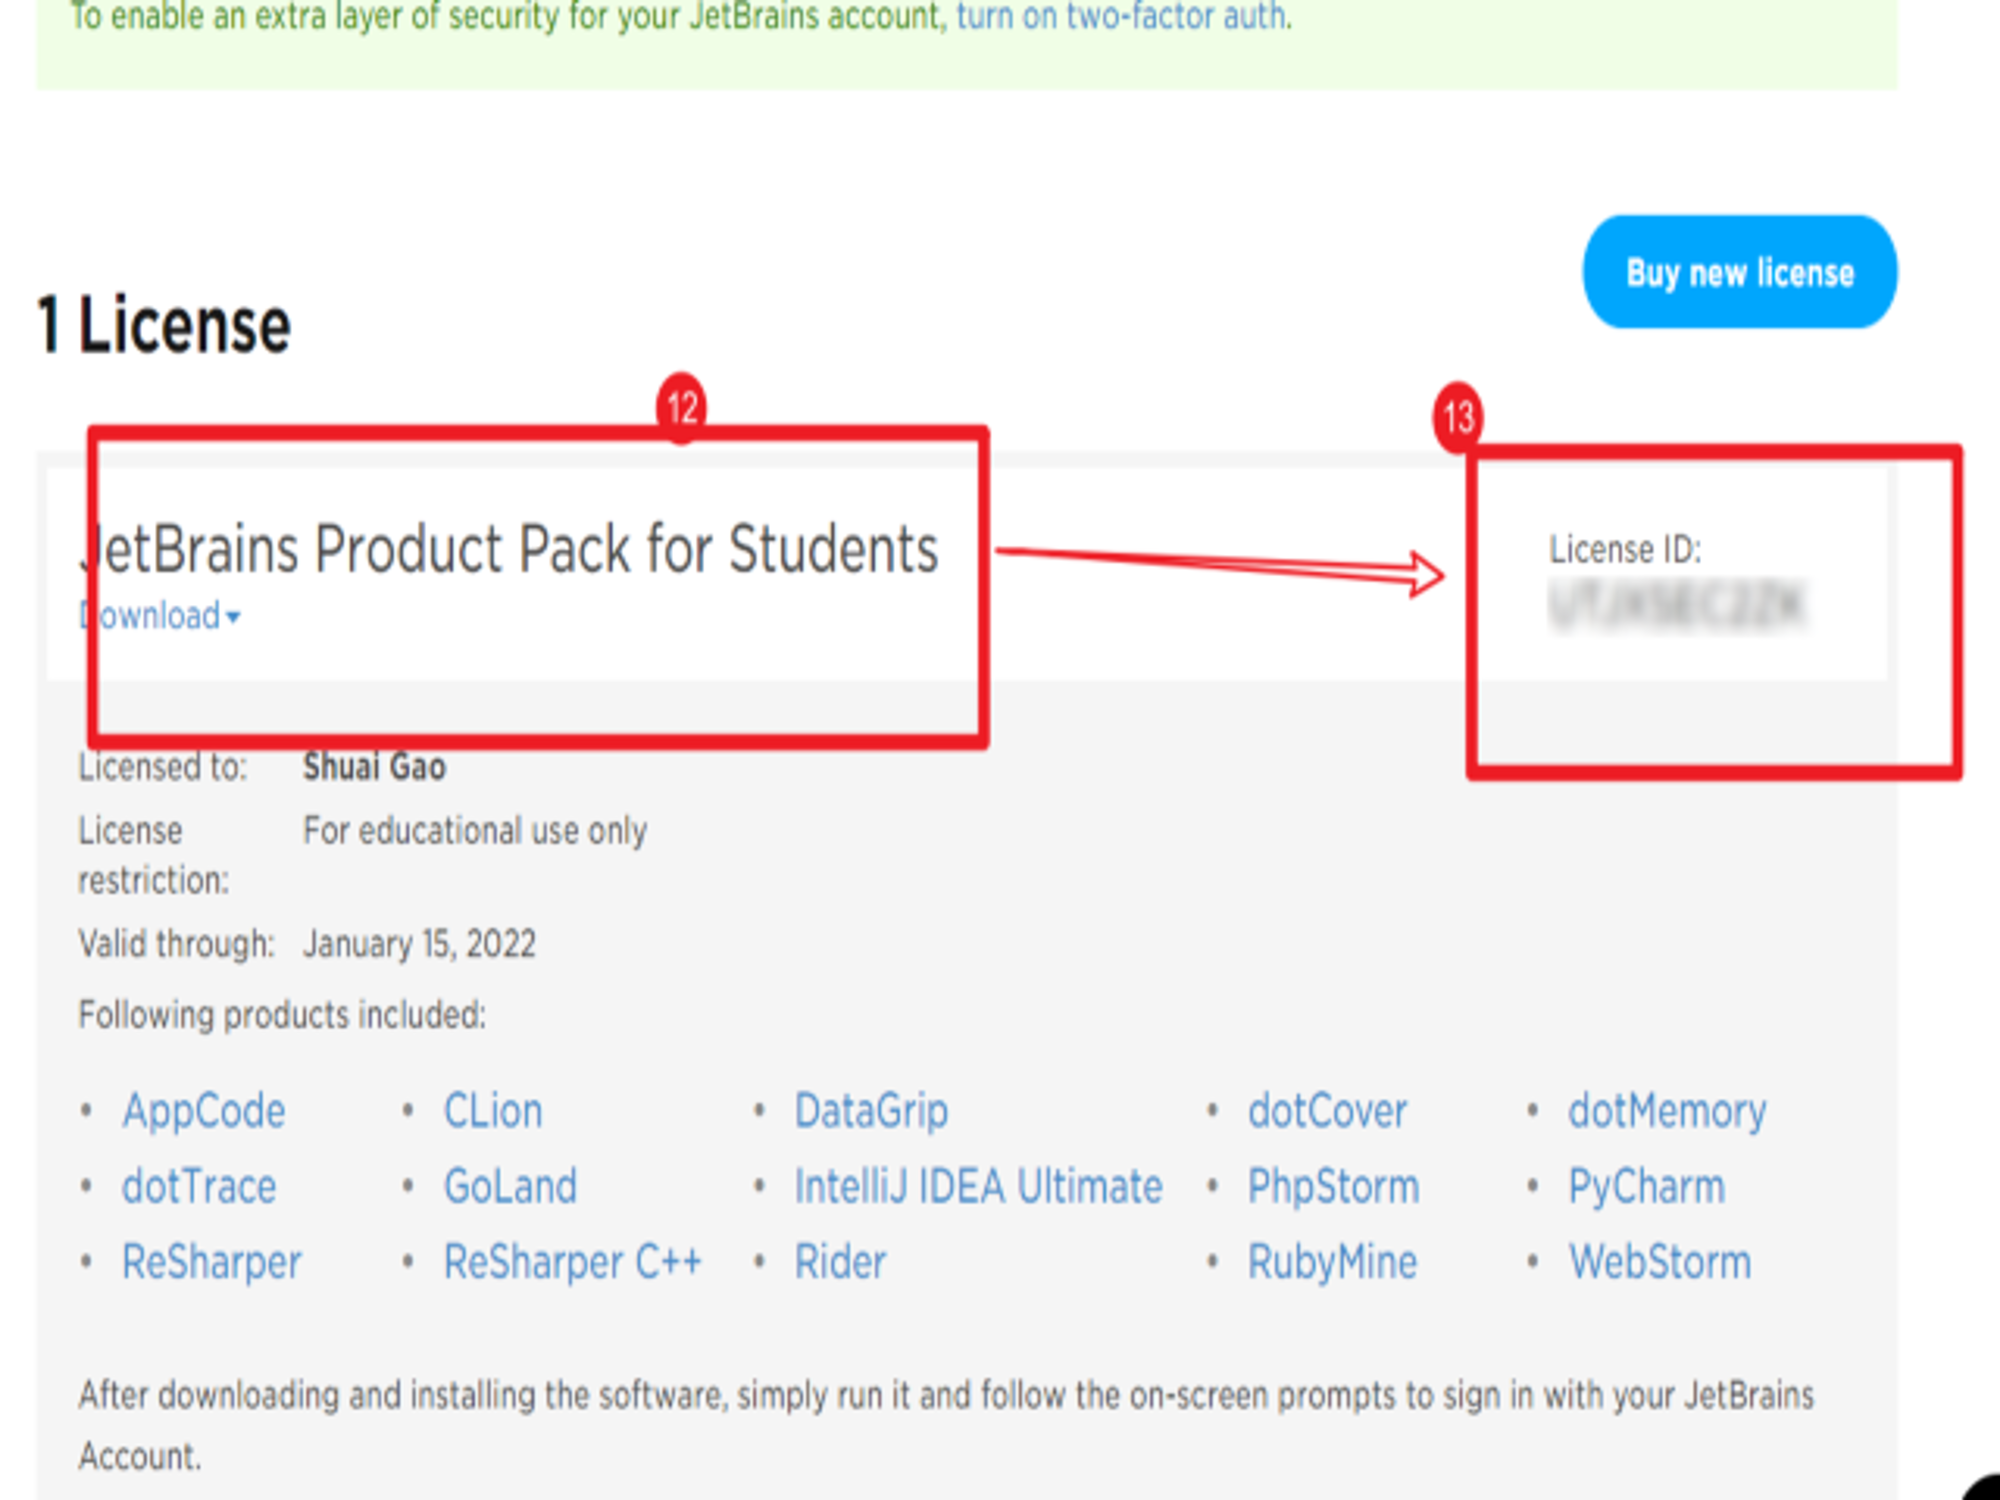Image resolution: width=2000 pixels, height=1500 pixels.
Task: Click the Buy new license button
Action: pyautogui.click(x=1739, y=272)
